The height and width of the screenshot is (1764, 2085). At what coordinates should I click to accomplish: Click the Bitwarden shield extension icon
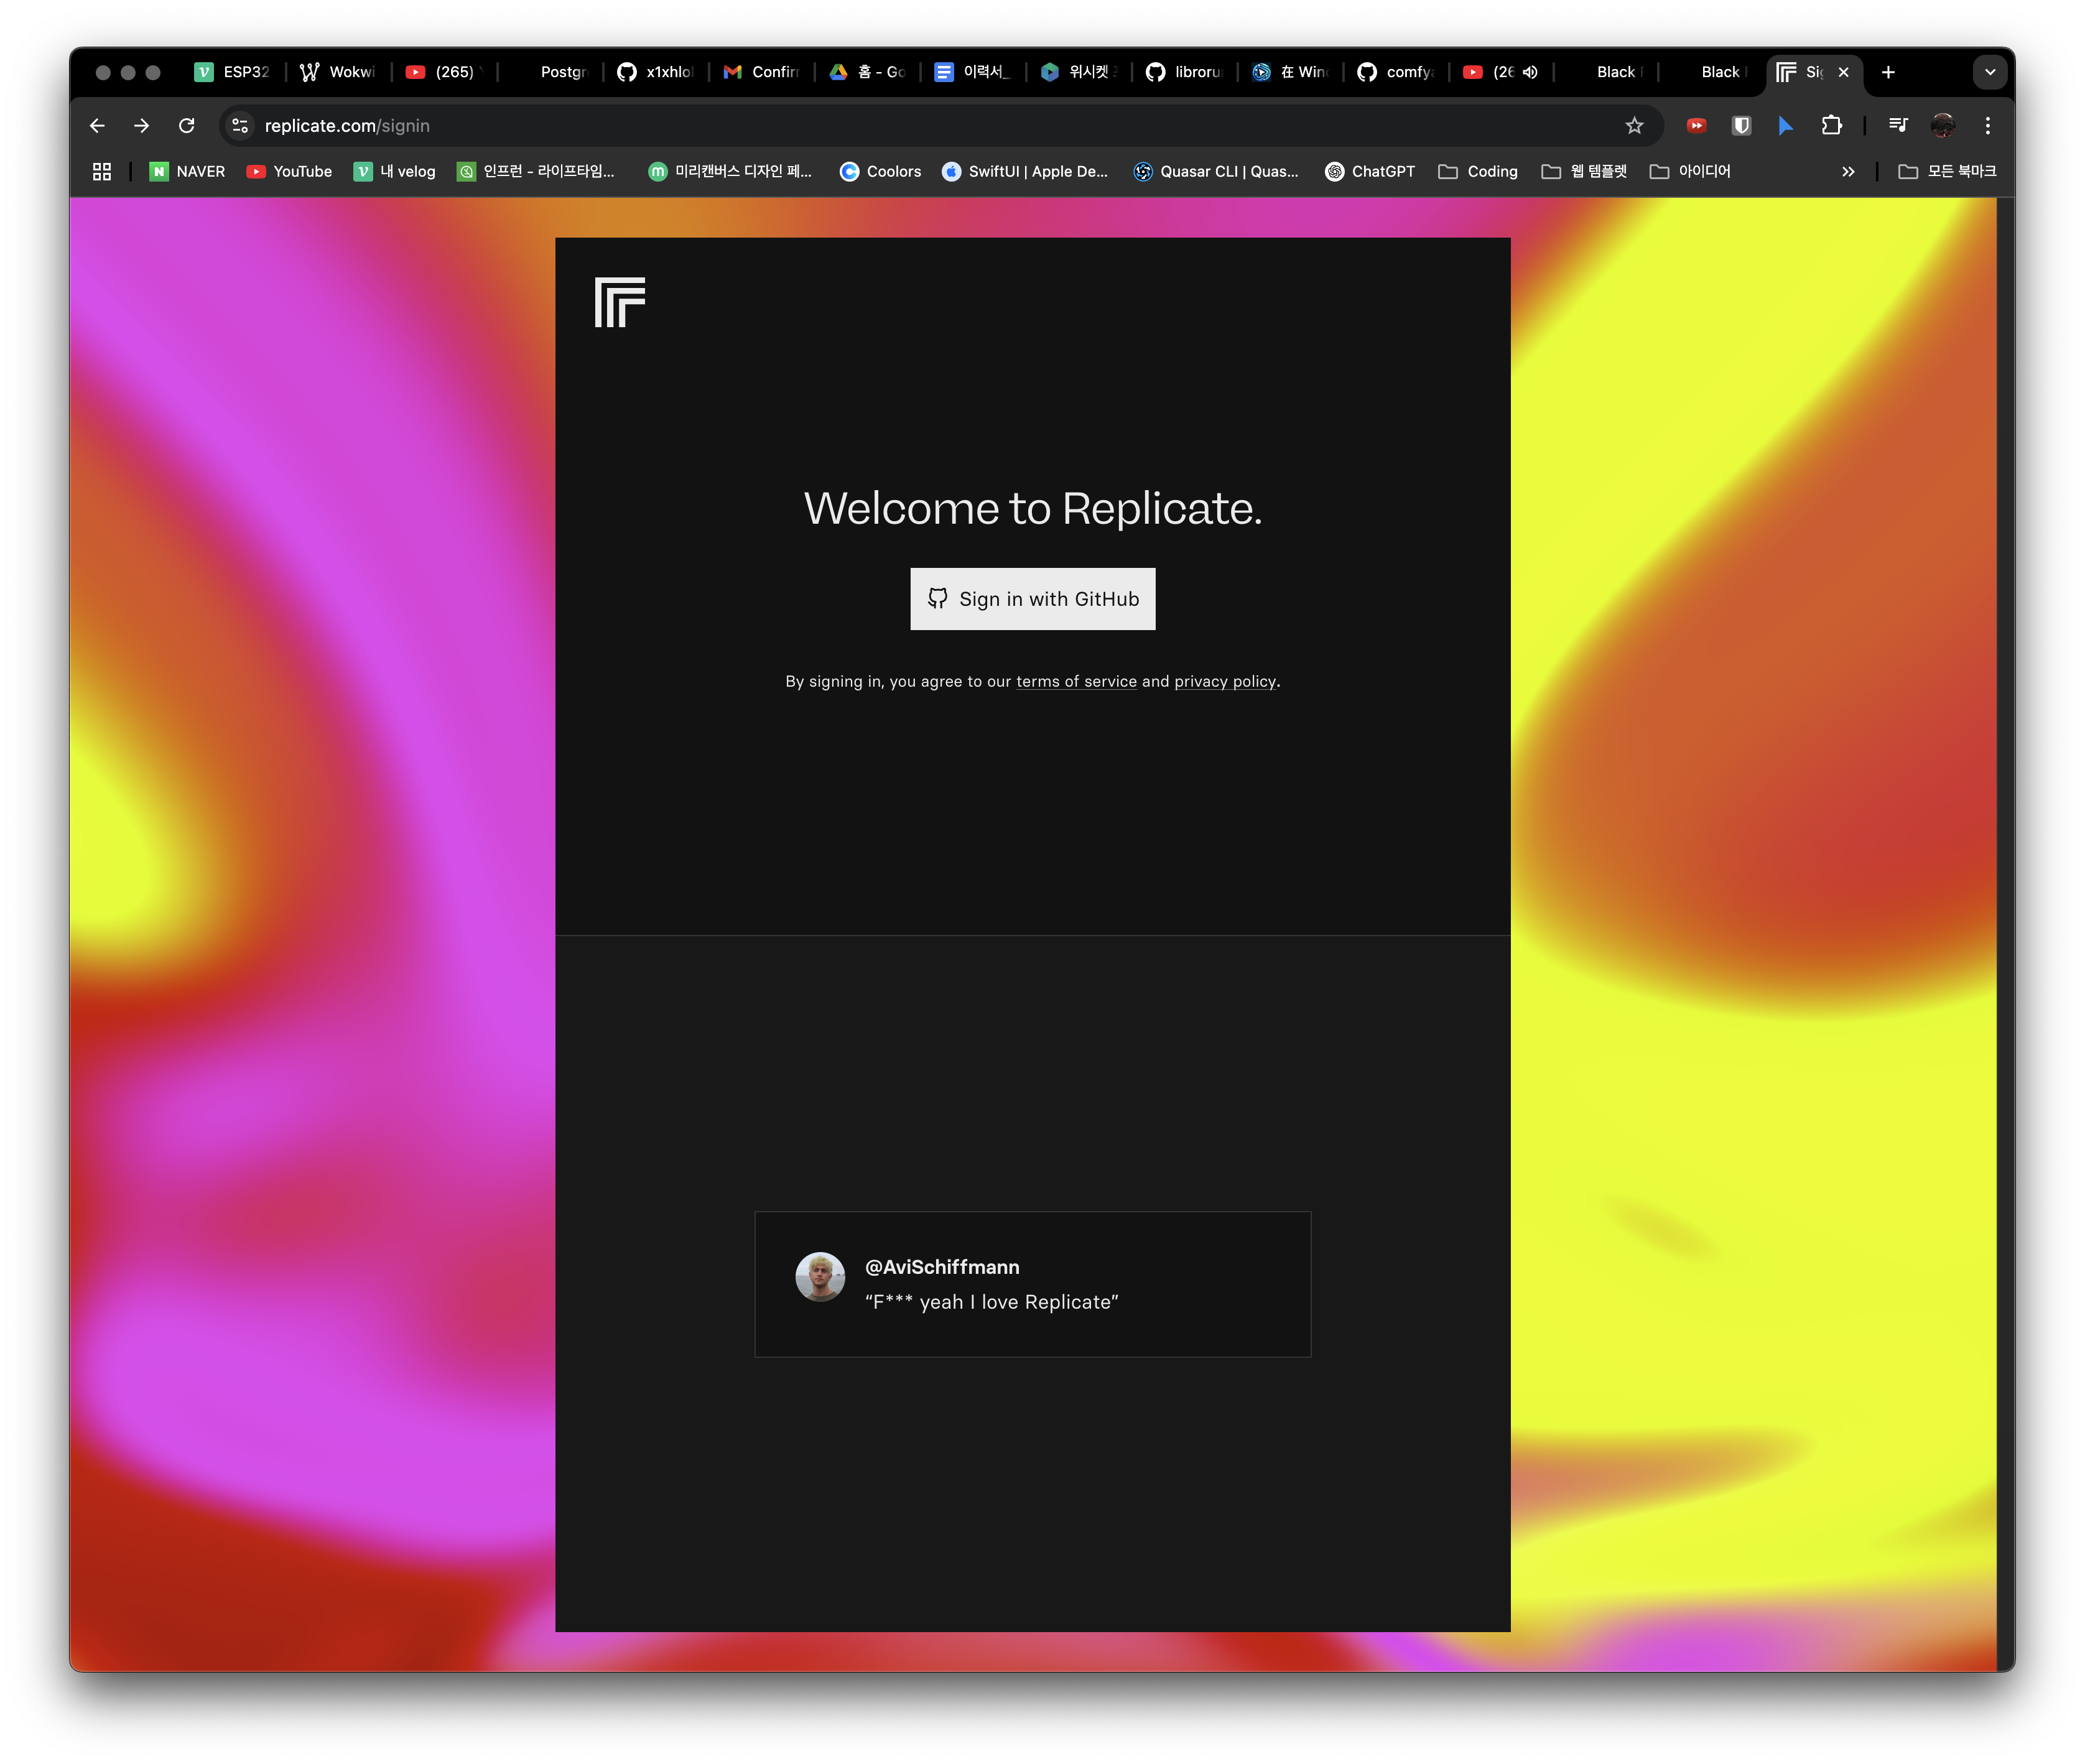pyautogui.click(x=1741, y=126)
